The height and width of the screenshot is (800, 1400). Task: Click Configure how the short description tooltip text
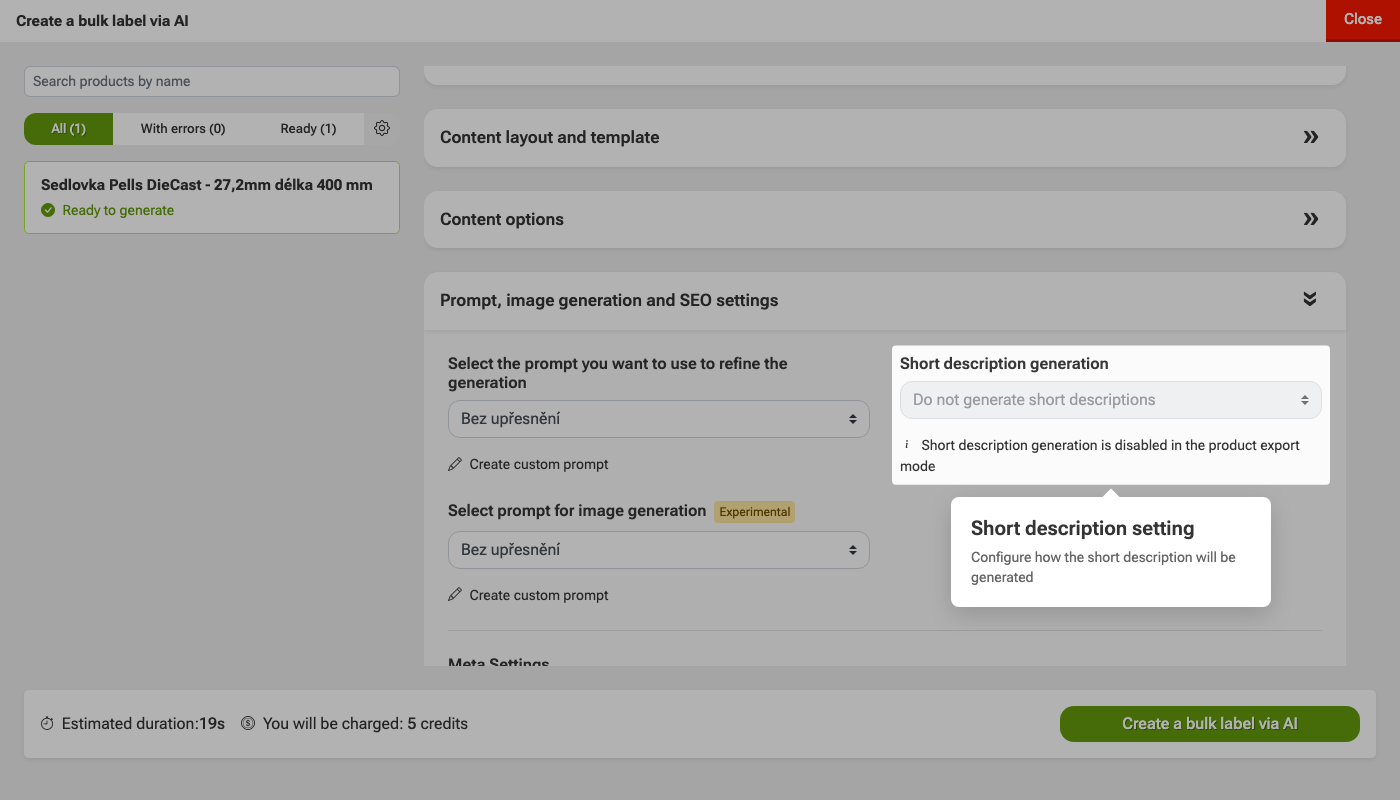point(1103,567)
